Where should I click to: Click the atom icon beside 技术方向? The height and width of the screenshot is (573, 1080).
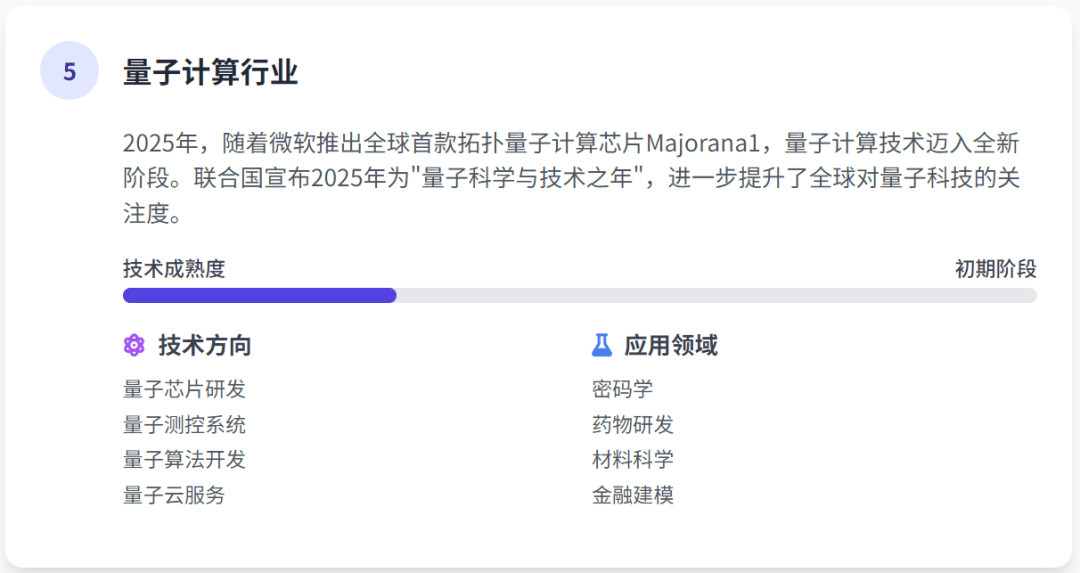[x=134, y=346]
